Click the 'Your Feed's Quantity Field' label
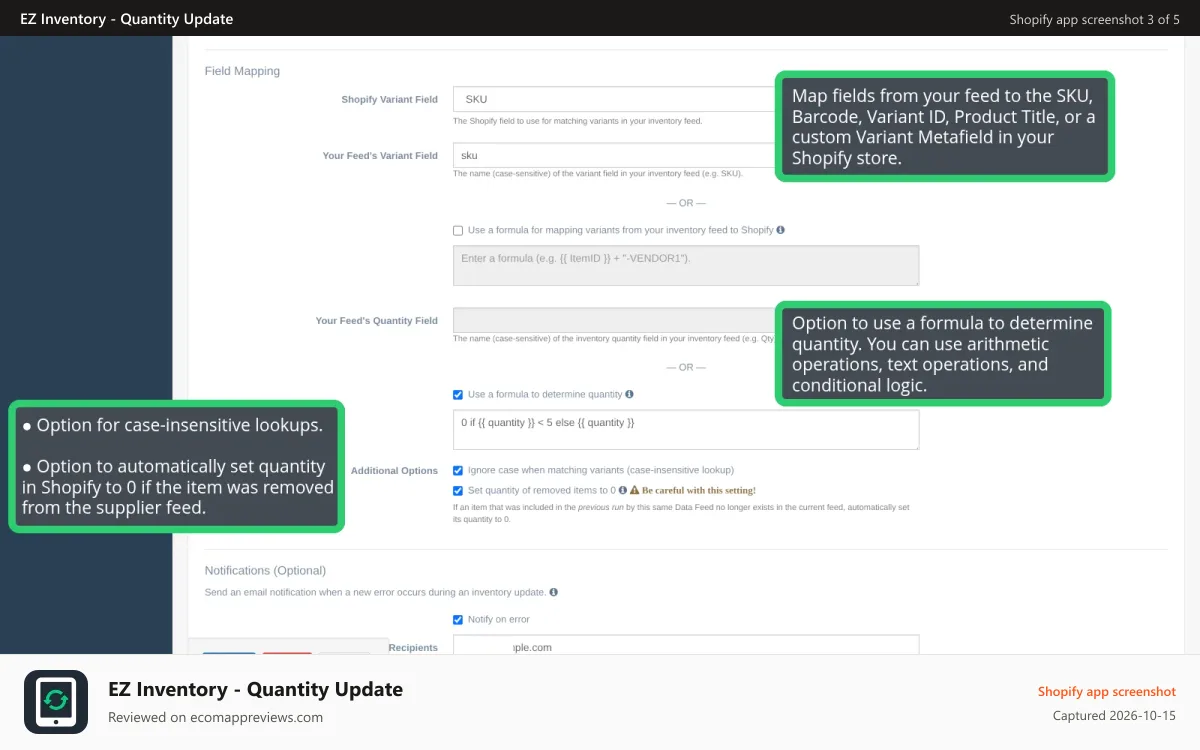The width and height of the screenshot is (1200, 750). coord(376,320)
